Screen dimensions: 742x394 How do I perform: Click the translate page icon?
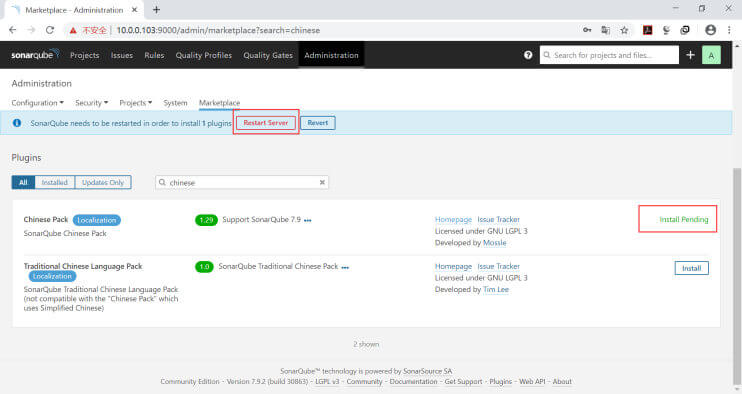pos(605,30)
